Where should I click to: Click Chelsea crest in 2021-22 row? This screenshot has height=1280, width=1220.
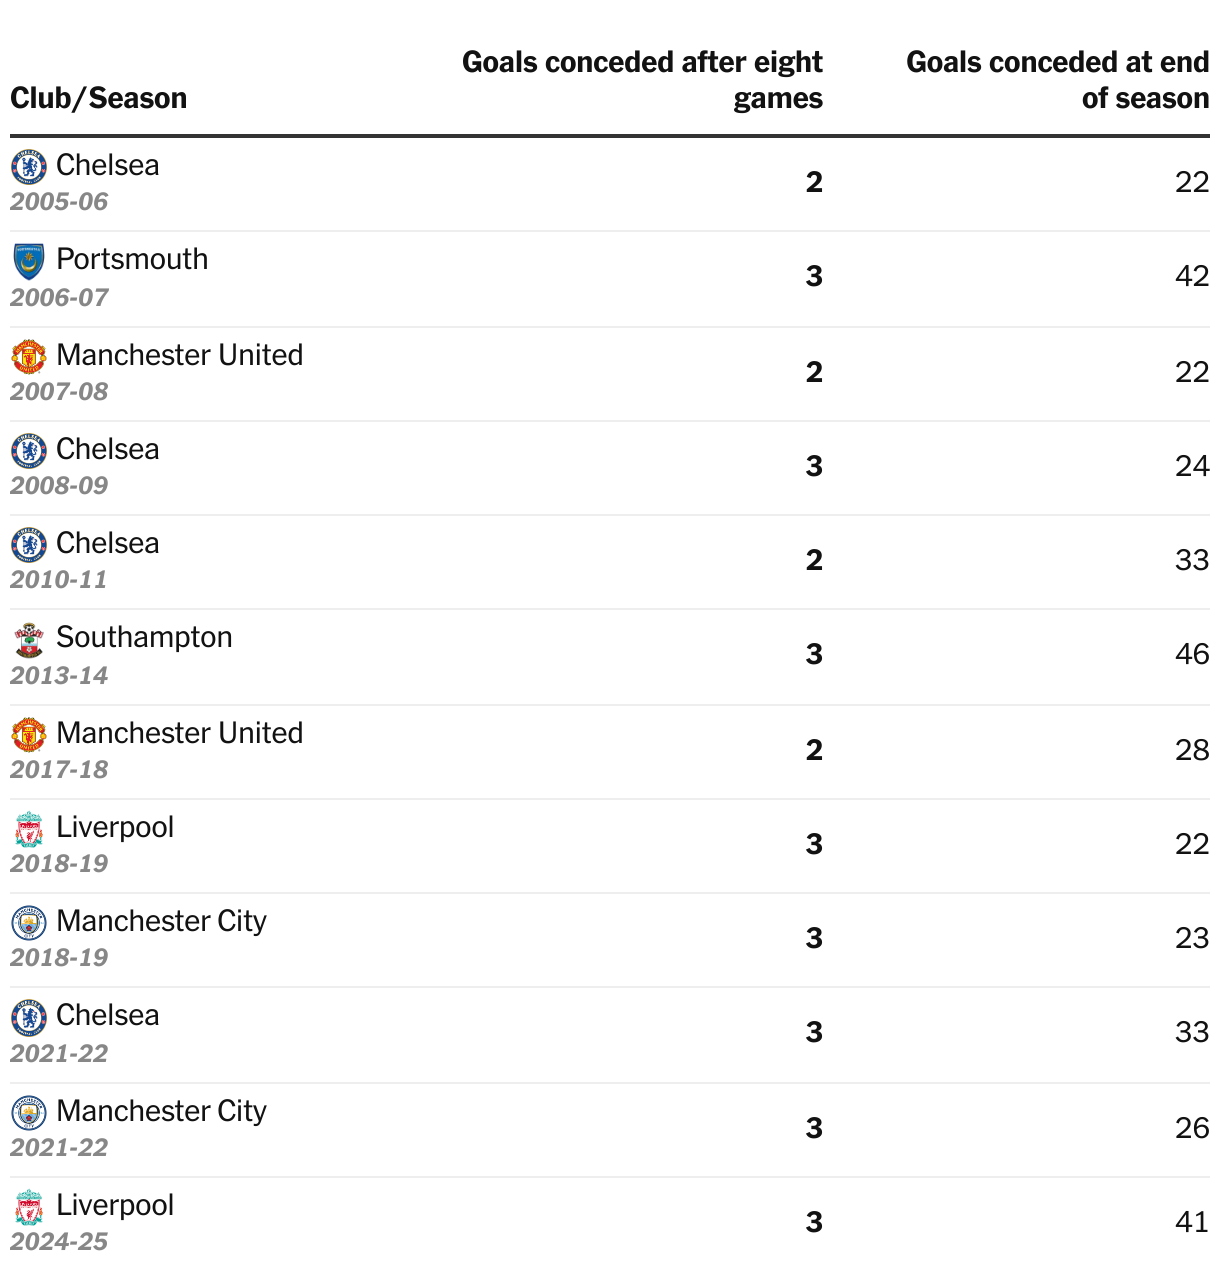click(29, 1017)
